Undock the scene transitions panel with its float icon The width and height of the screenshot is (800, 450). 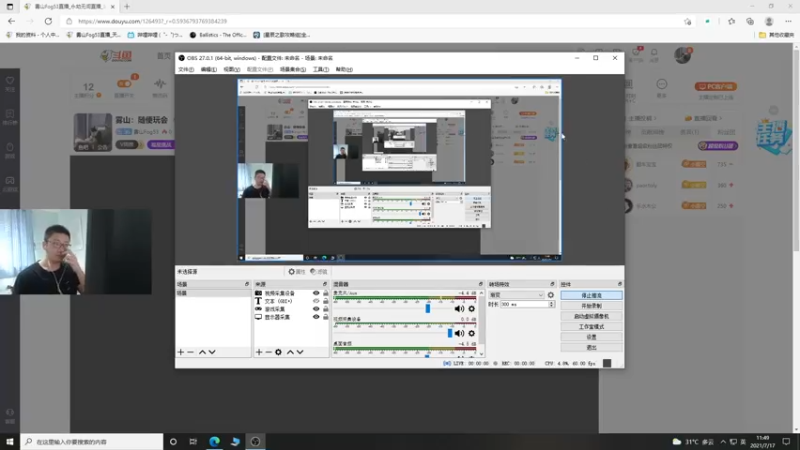[x=552, y=284]
